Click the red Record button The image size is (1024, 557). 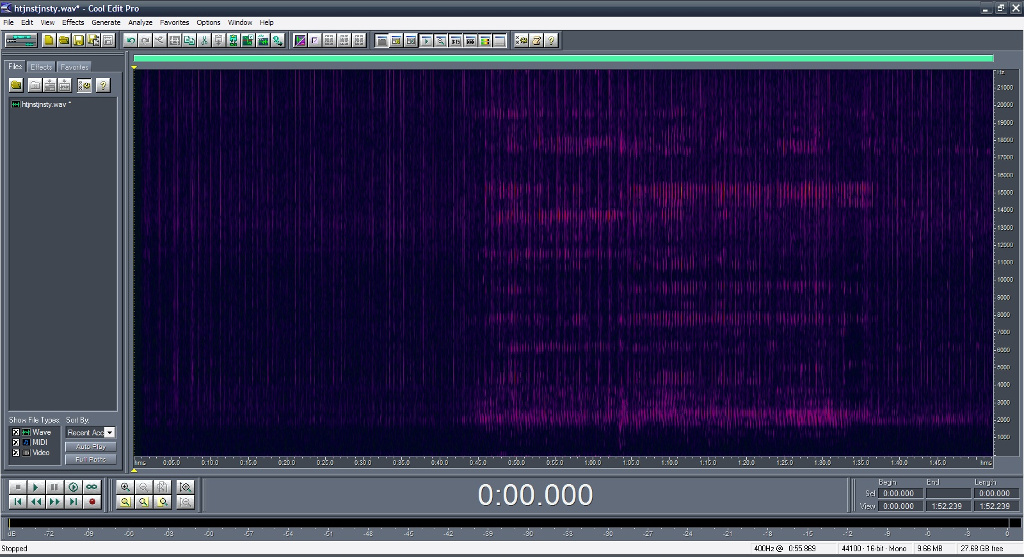pyautogui.click(x=92, y=501)
